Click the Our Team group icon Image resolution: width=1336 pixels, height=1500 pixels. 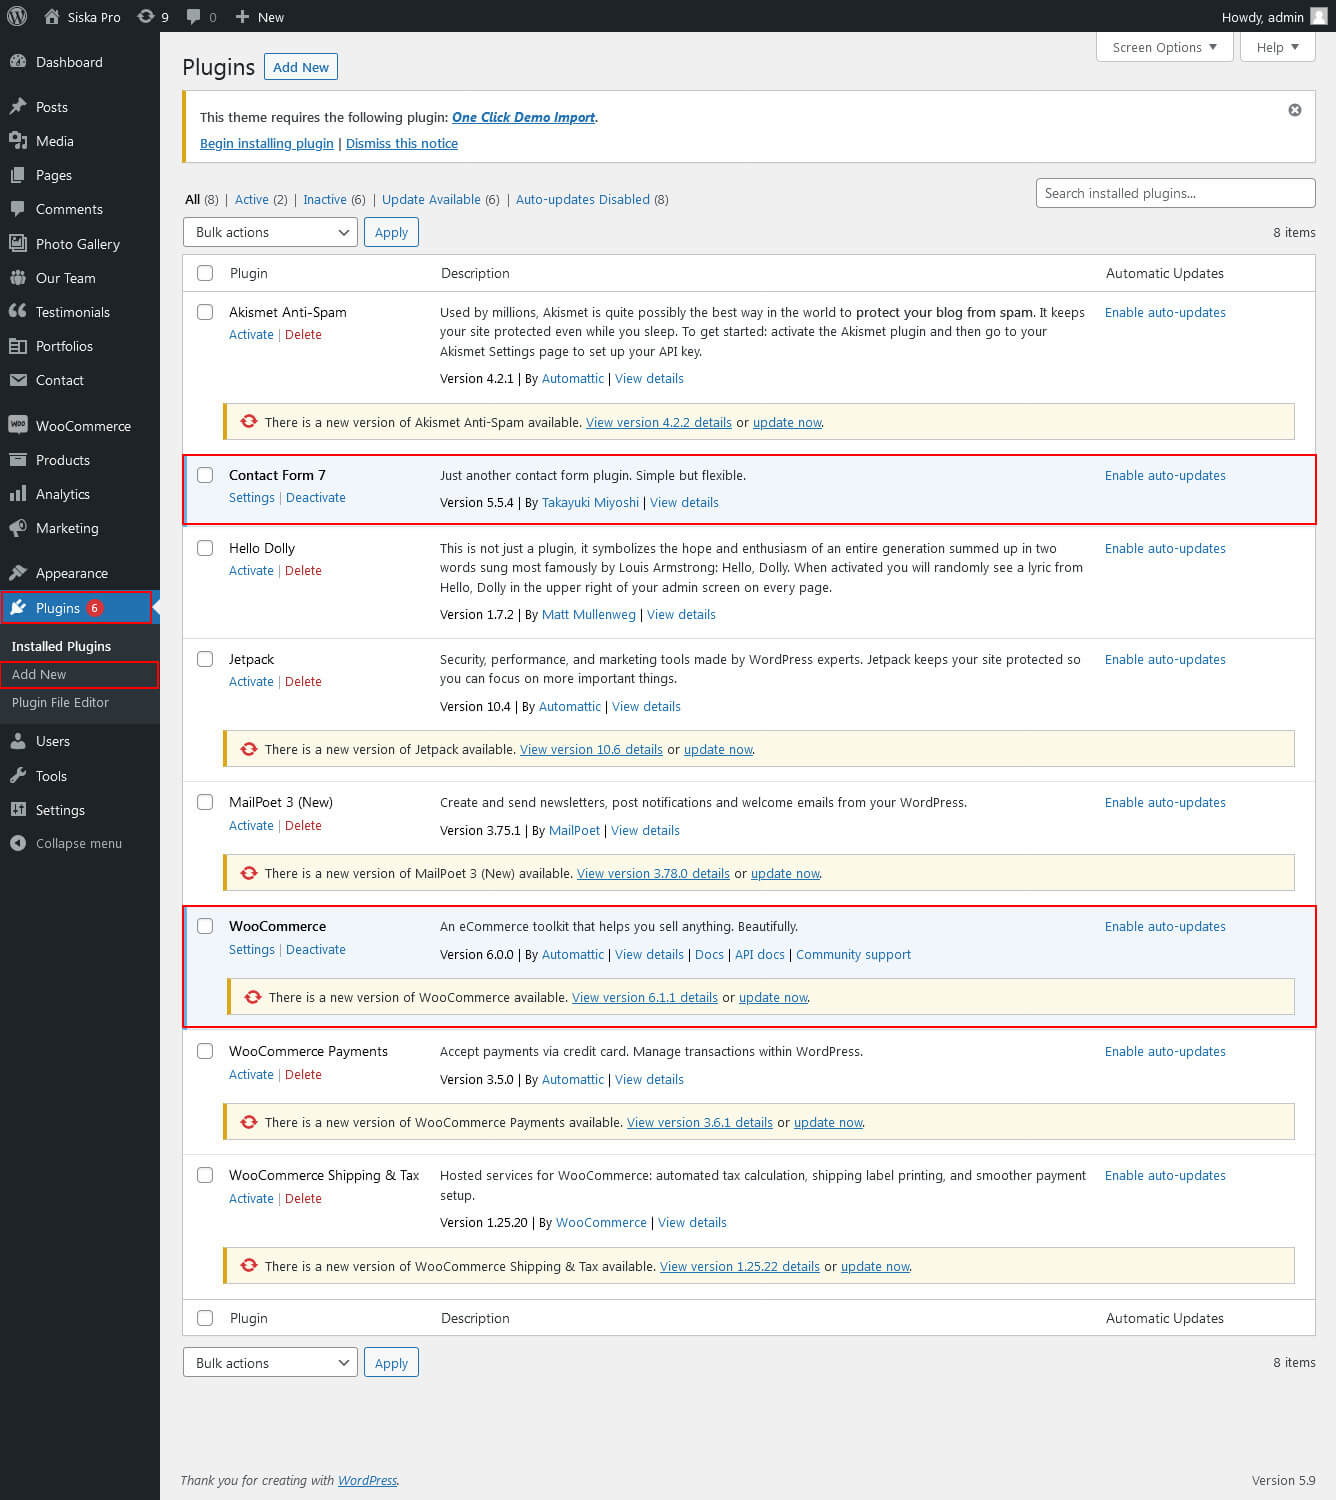pyautogui.click(x=18, y=277)
